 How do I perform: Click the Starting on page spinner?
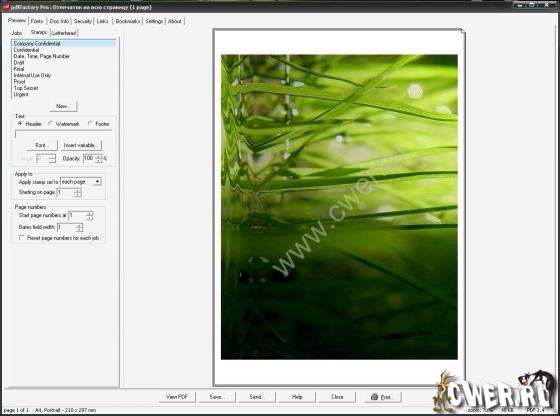(x=77, y=192)
